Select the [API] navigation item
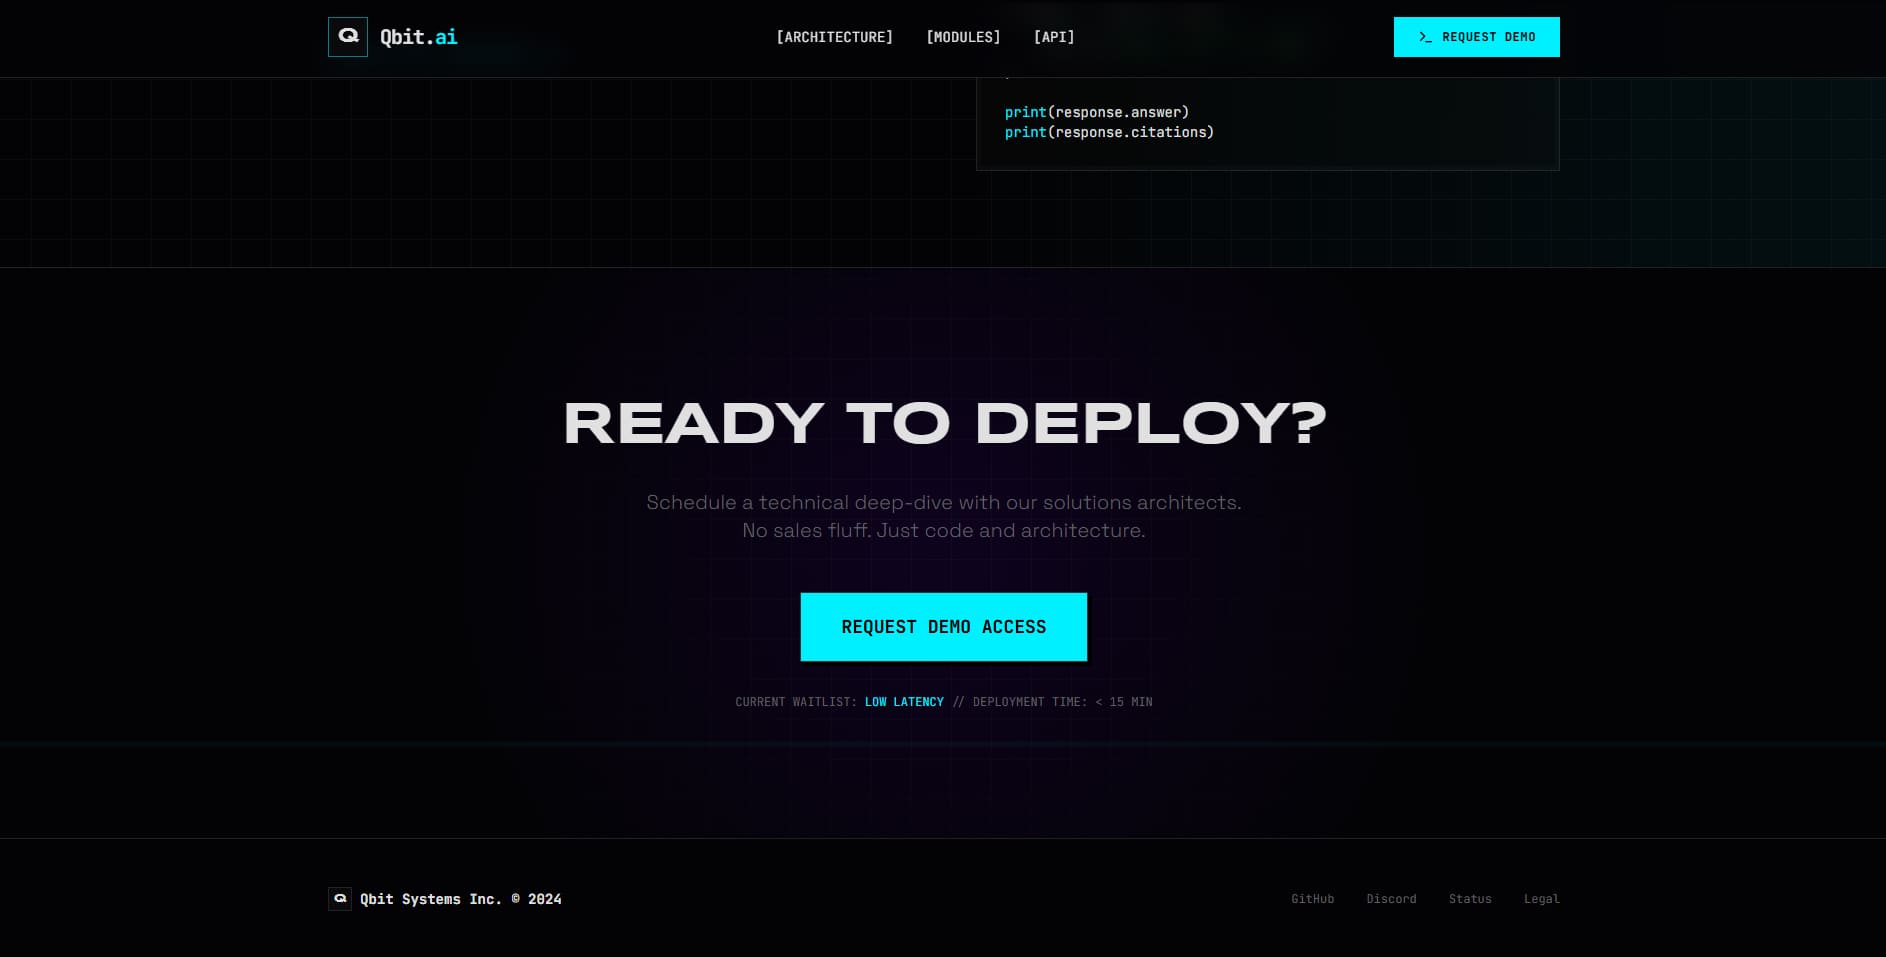 coord(1054,37)
